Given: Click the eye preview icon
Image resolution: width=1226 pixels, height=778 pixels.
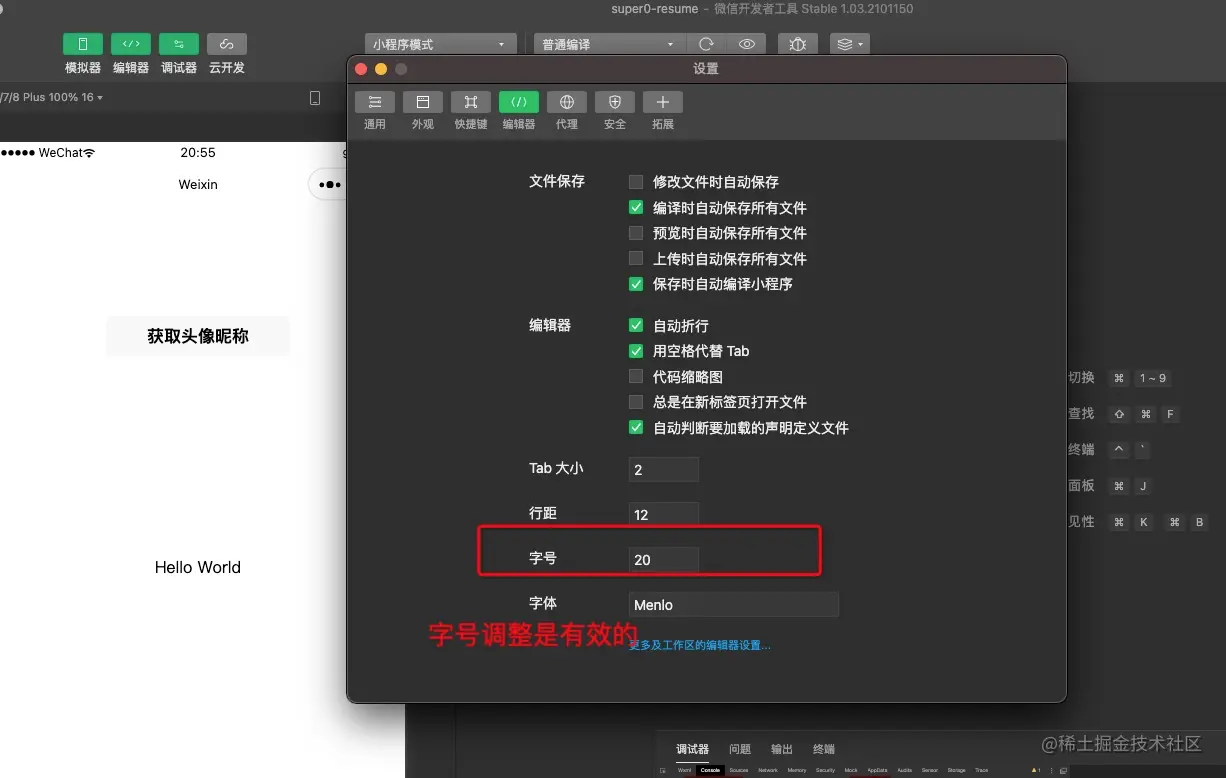Looking at the screenshot, I should 746,44.
